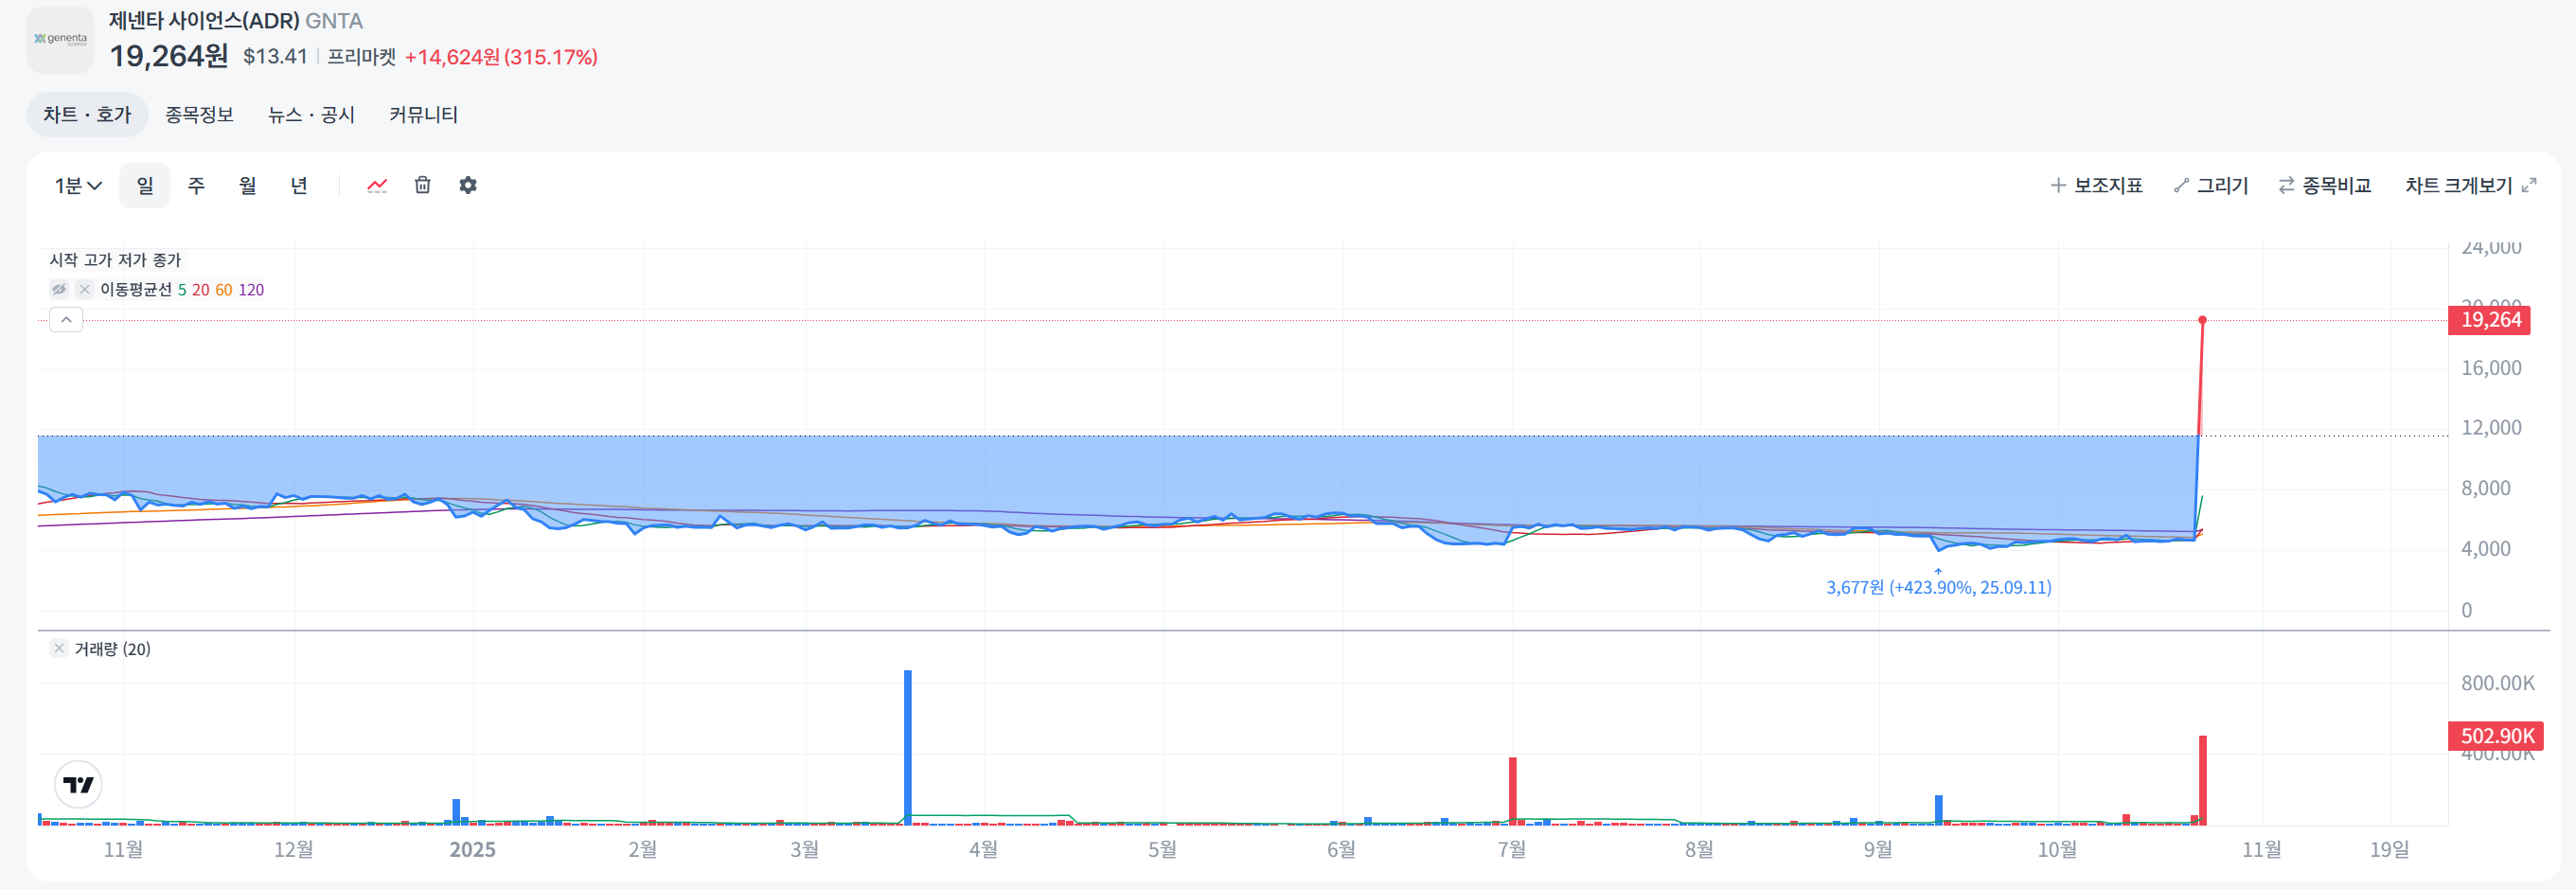The height and width of the screenshot is (889, 2576).
Task: Click the 거래량 (20) legend label
Action: click(112, 649)
